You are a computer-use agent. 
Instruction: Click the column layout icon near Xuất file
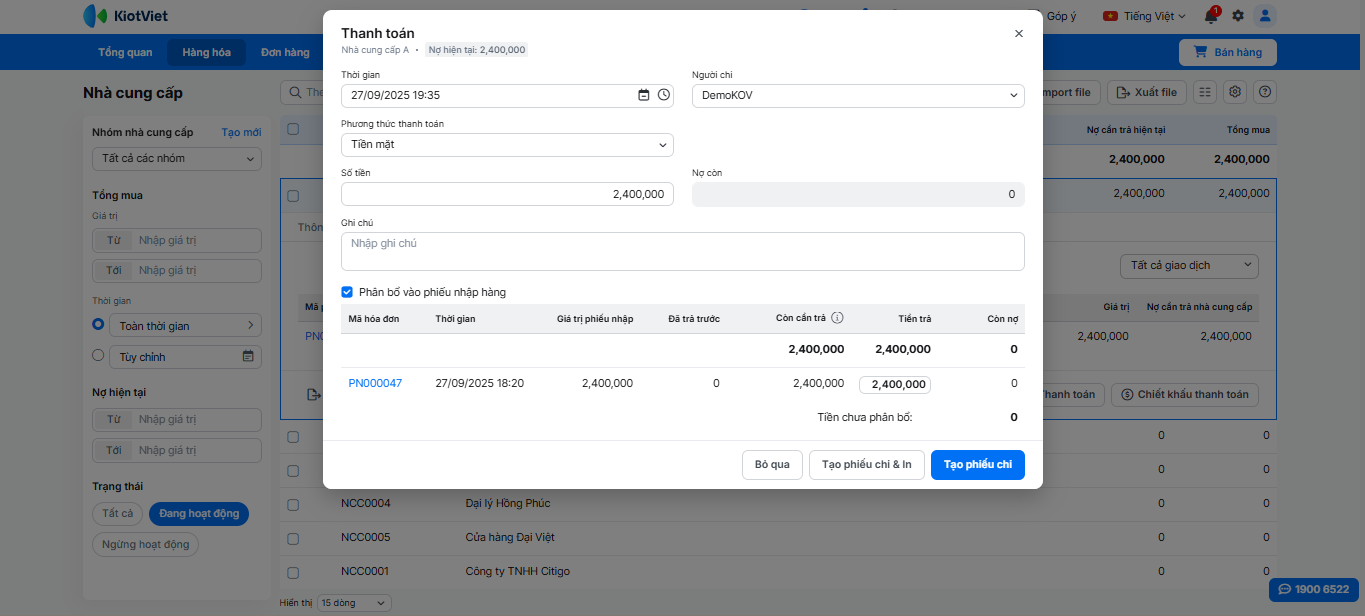click(1205, 92)
